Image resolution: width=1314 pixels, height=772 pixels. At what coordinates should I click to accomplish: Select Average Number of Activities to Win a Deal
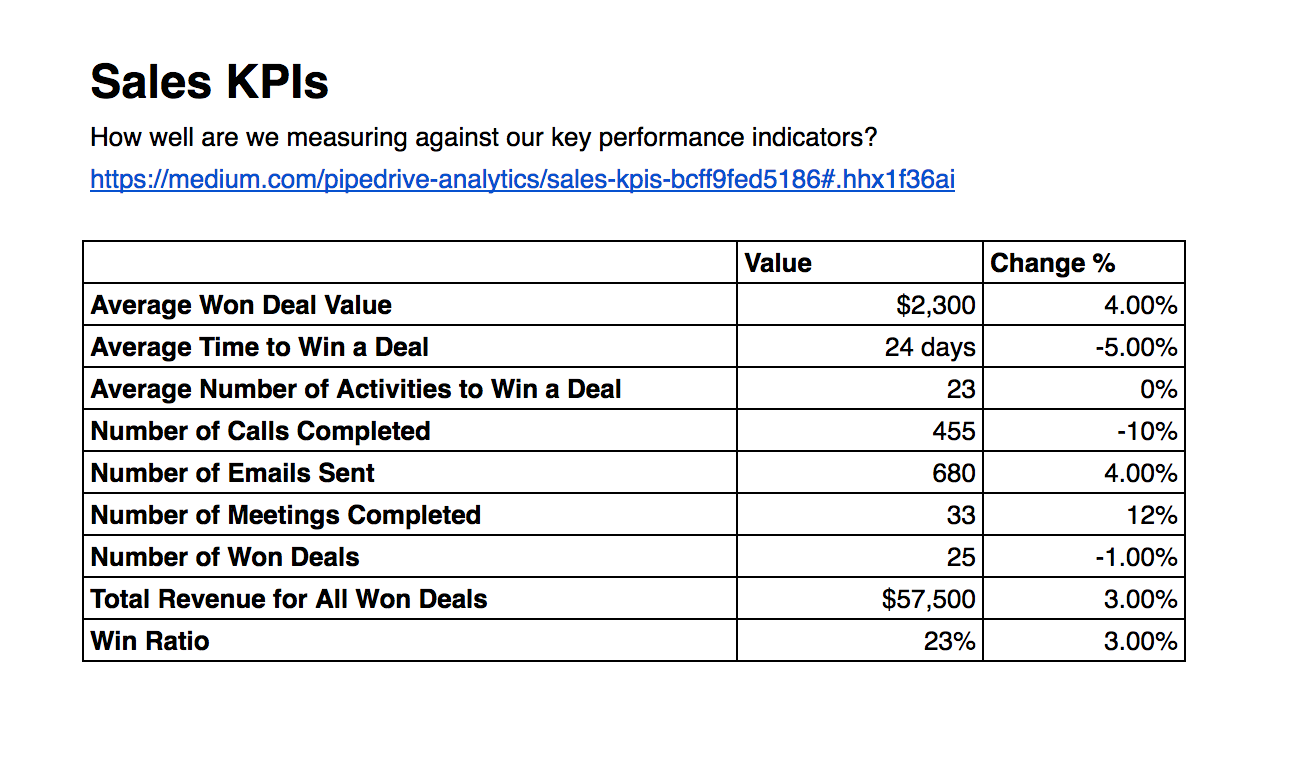356,389
